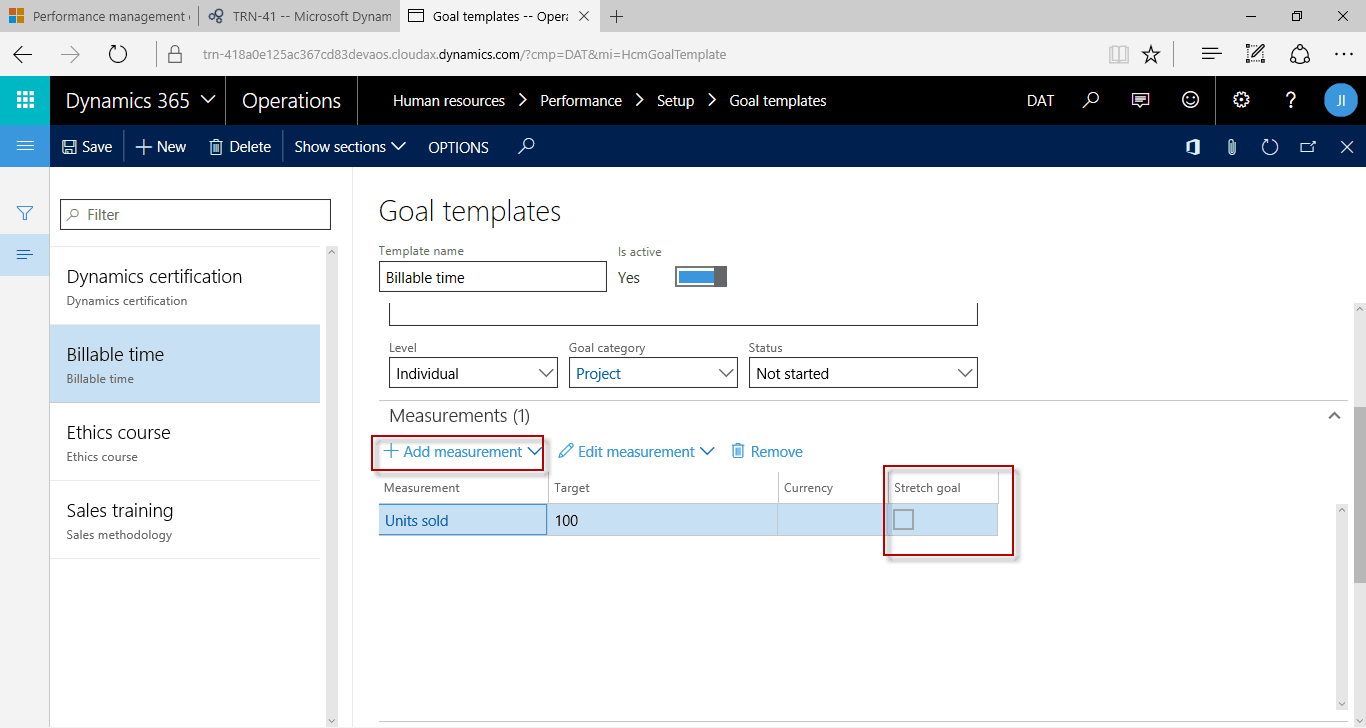Open the settings gear icon
The image size is (1366, 728).
click(1241, 100)
